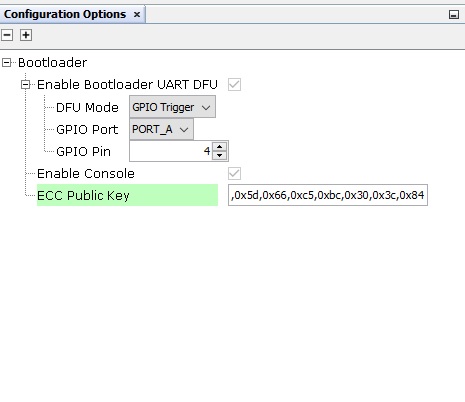Viewport: 465px width, 402px height.
Task: Increase the GPIO Pin value
Action: coord(219,147)
